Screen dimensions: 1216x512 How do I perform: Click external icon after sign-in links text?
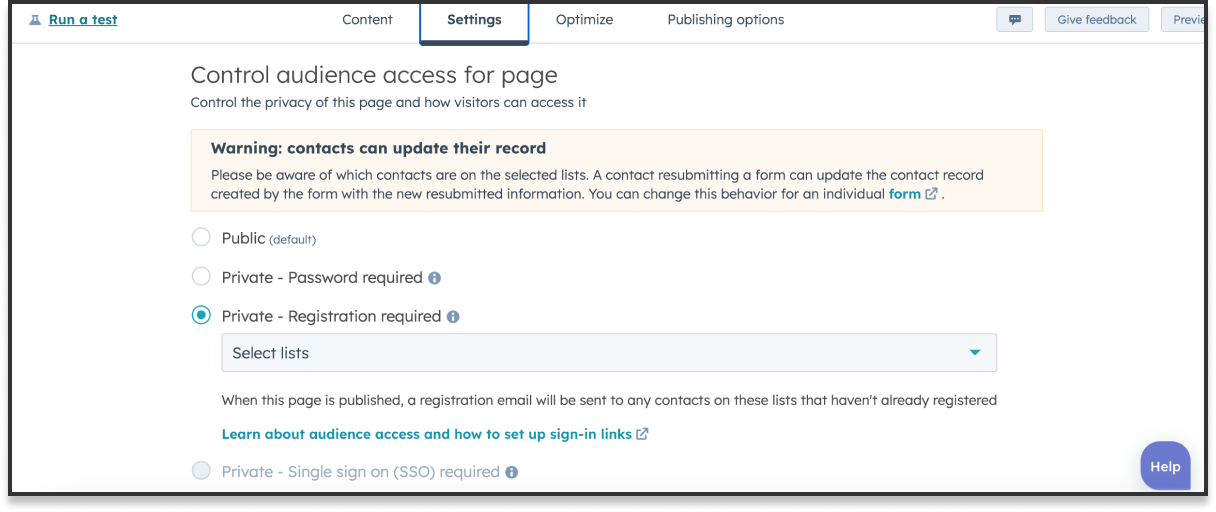(642, 434)
